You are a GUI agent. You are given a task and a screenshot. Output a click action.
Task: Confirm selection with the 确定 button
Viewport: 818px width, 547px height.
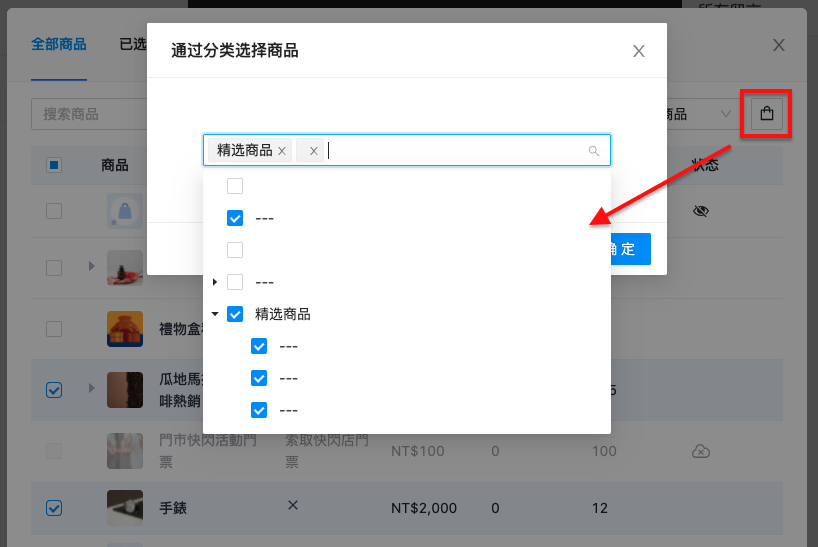630,249
